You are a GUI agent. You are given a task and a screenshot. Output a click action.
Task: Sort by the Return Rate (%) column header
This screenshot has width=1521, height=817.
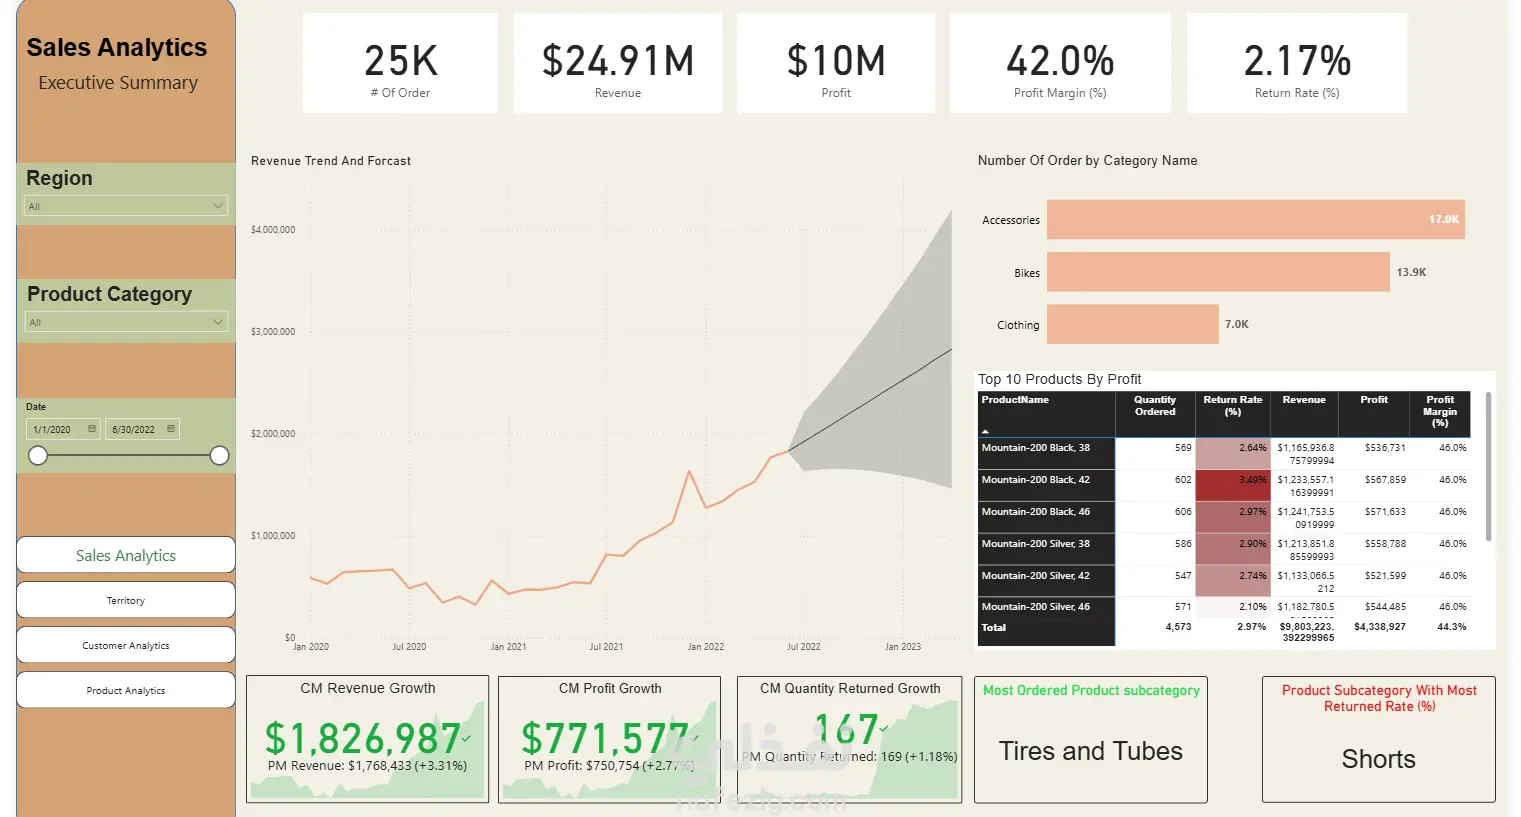coord(1232,405)
